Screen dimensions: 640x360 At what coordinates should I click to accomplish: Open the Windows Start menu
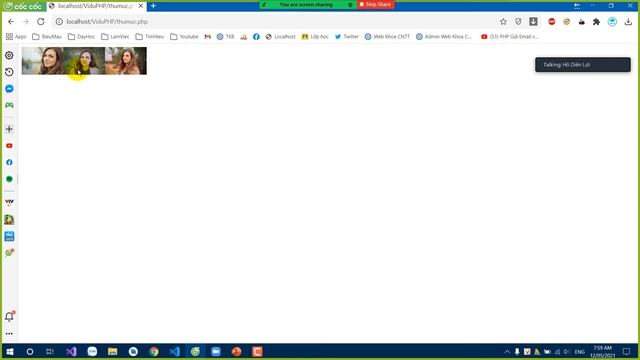10,351
